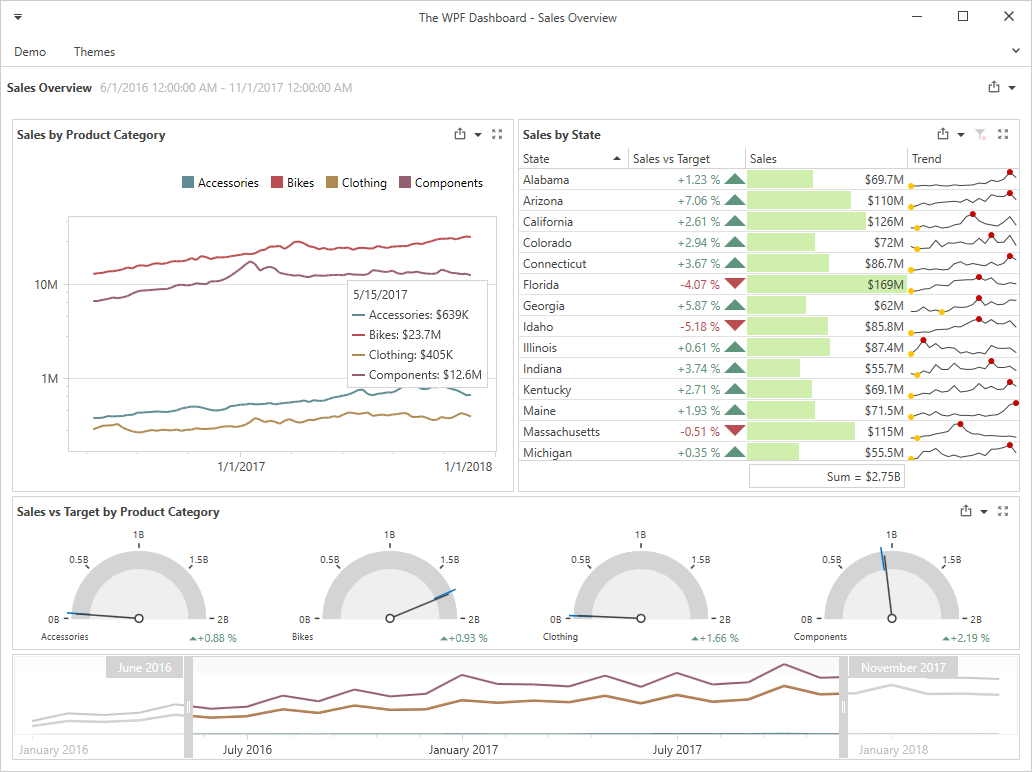
Task: Click export icon in Sales vs Target panel
Action: click(x=966, y=511)
